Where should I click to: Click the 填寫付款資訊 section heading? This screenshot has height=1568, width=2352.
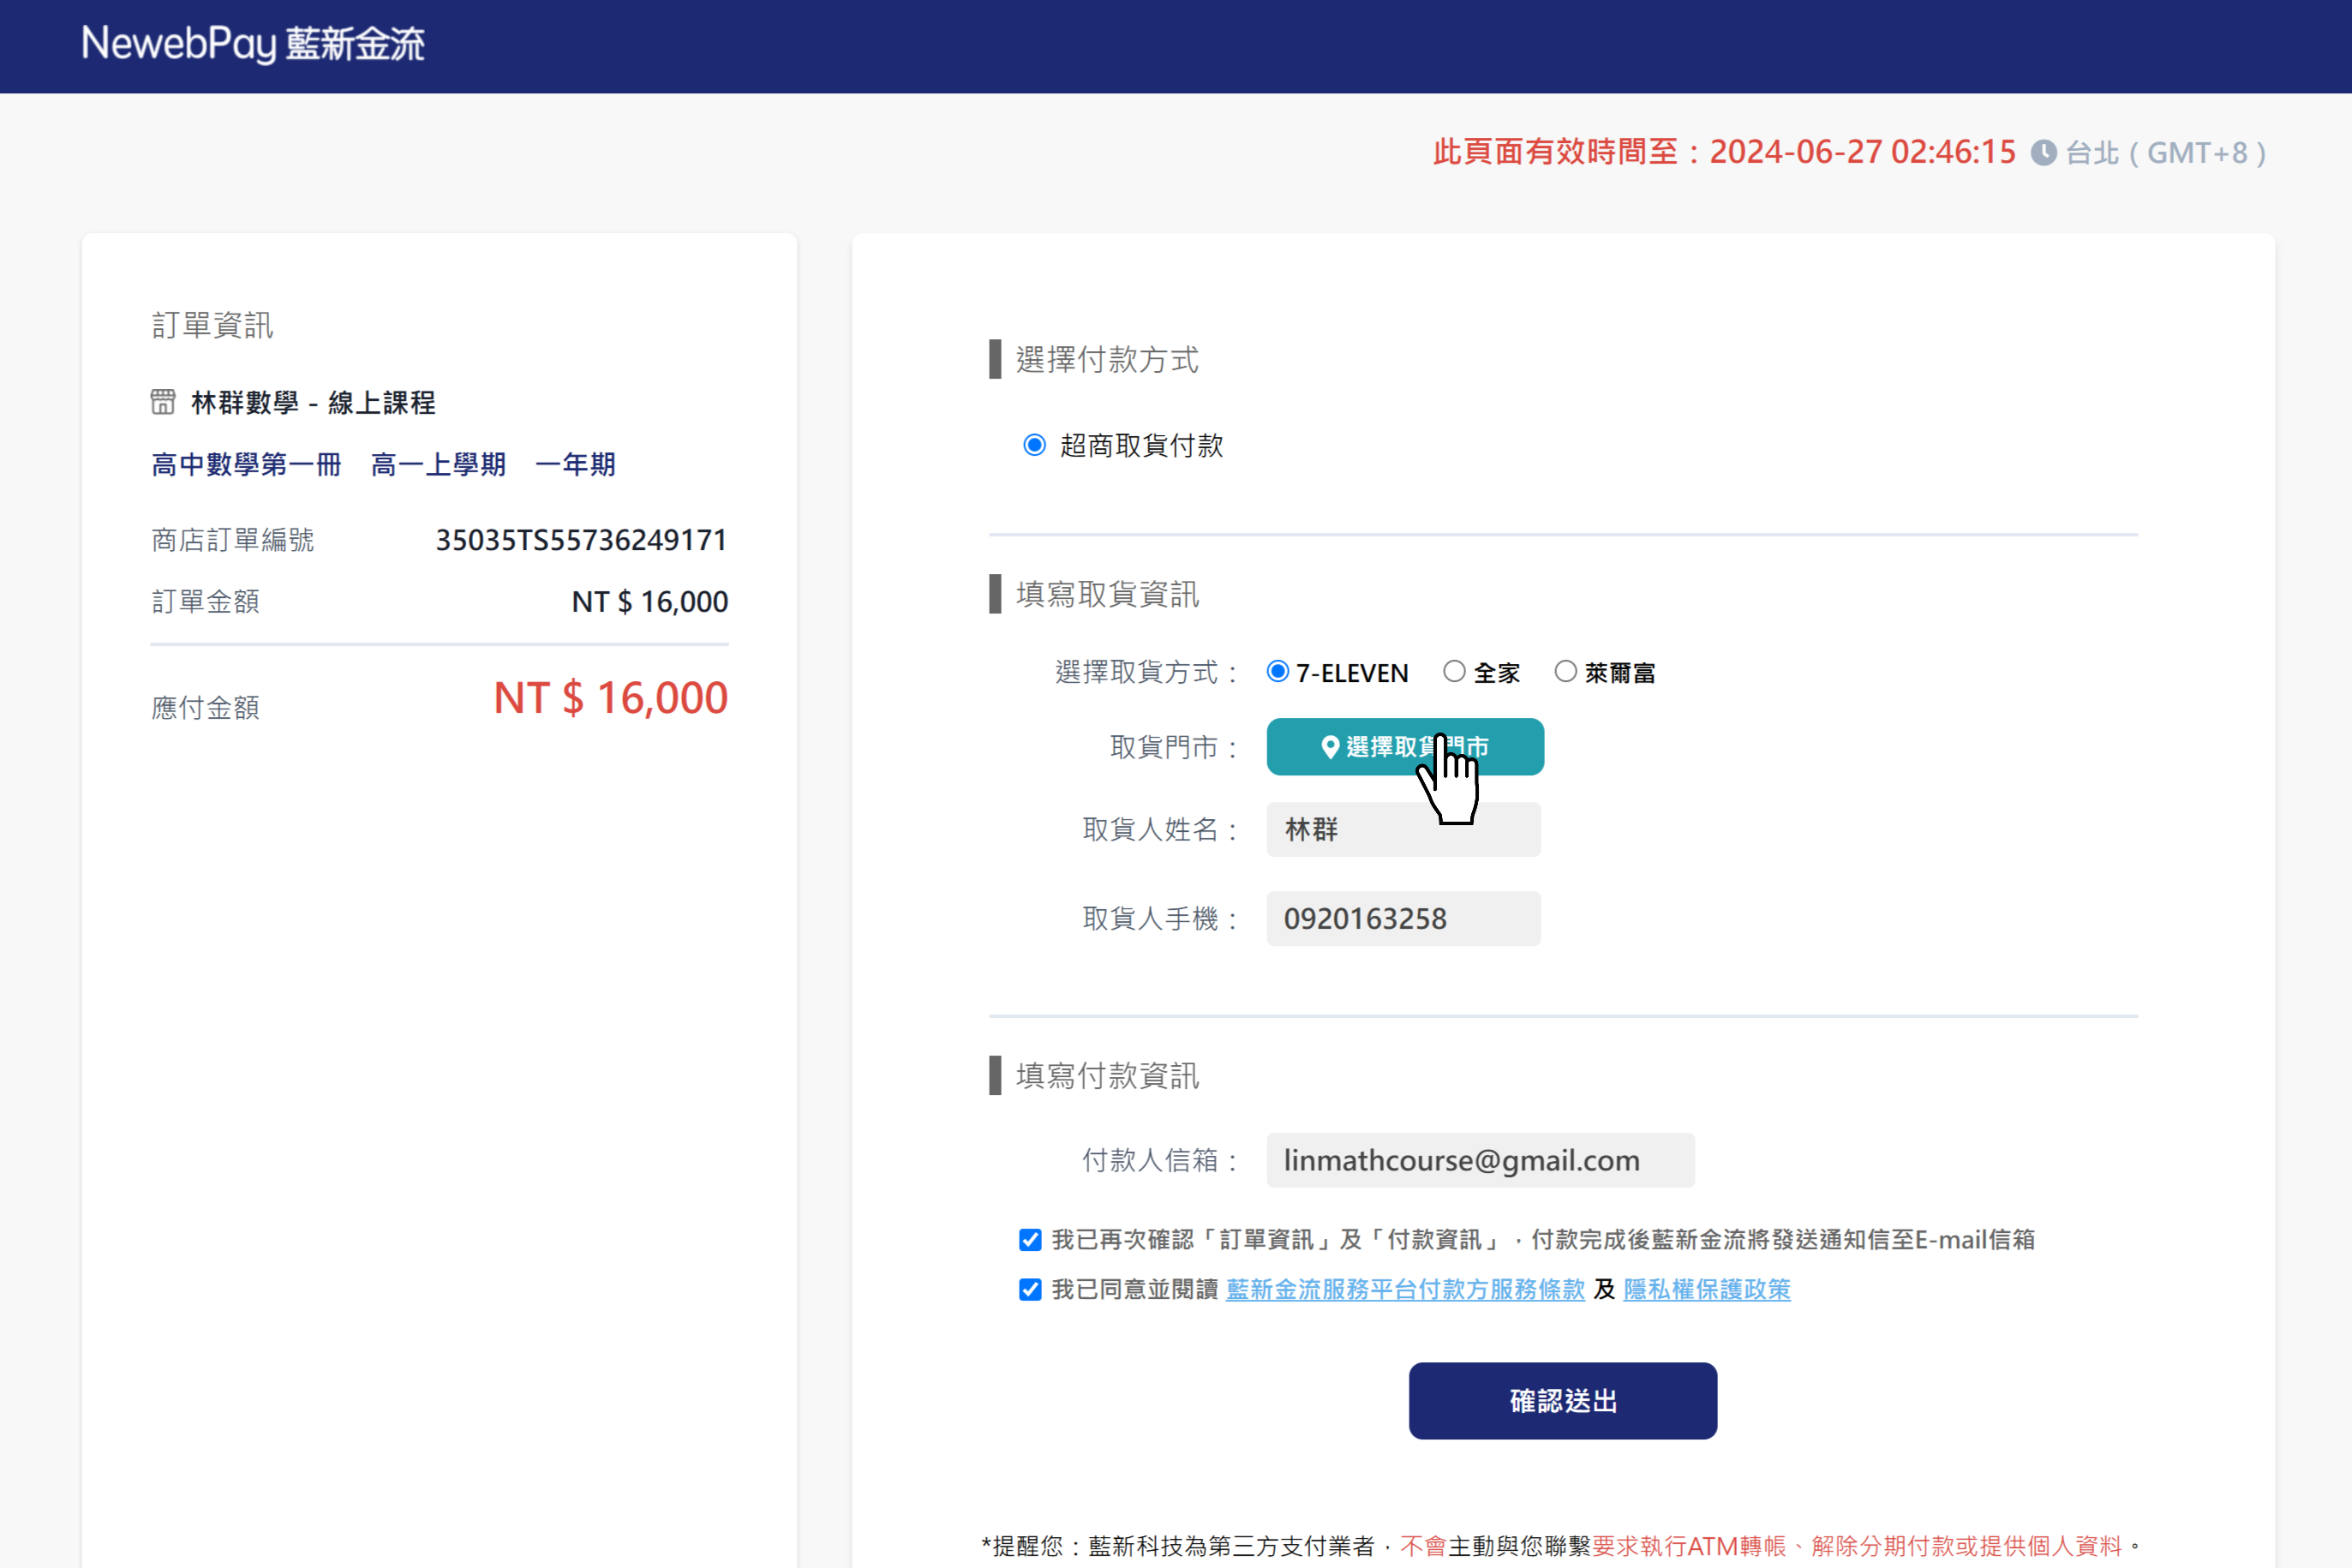pyautogui.click(x=1107, y=1076)
